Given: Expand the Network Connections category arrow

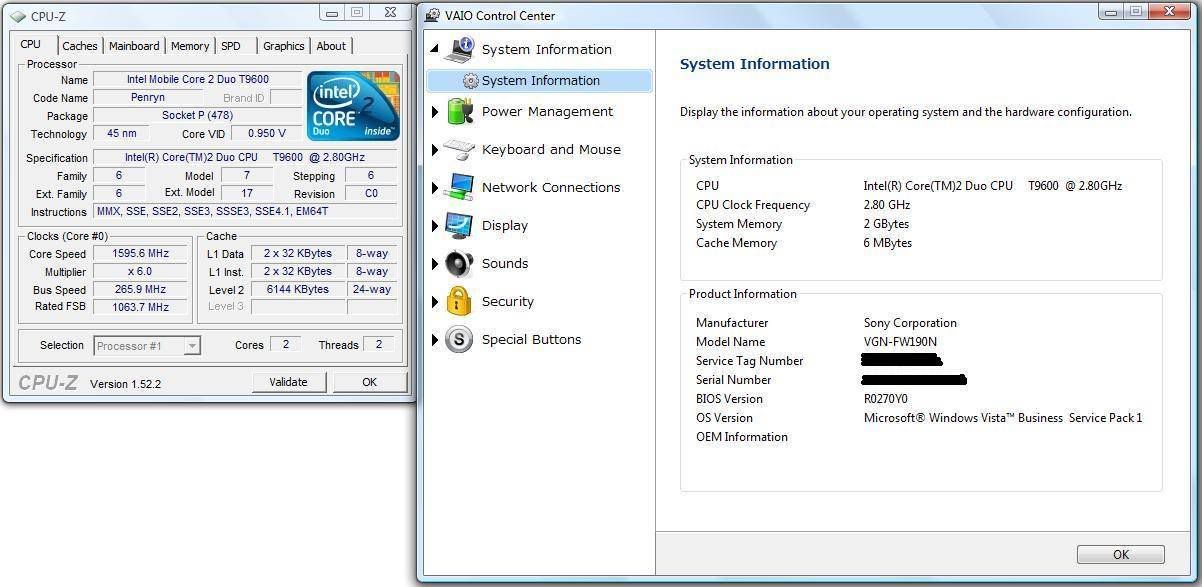Looking at the screenshot, I should point(435,188).
